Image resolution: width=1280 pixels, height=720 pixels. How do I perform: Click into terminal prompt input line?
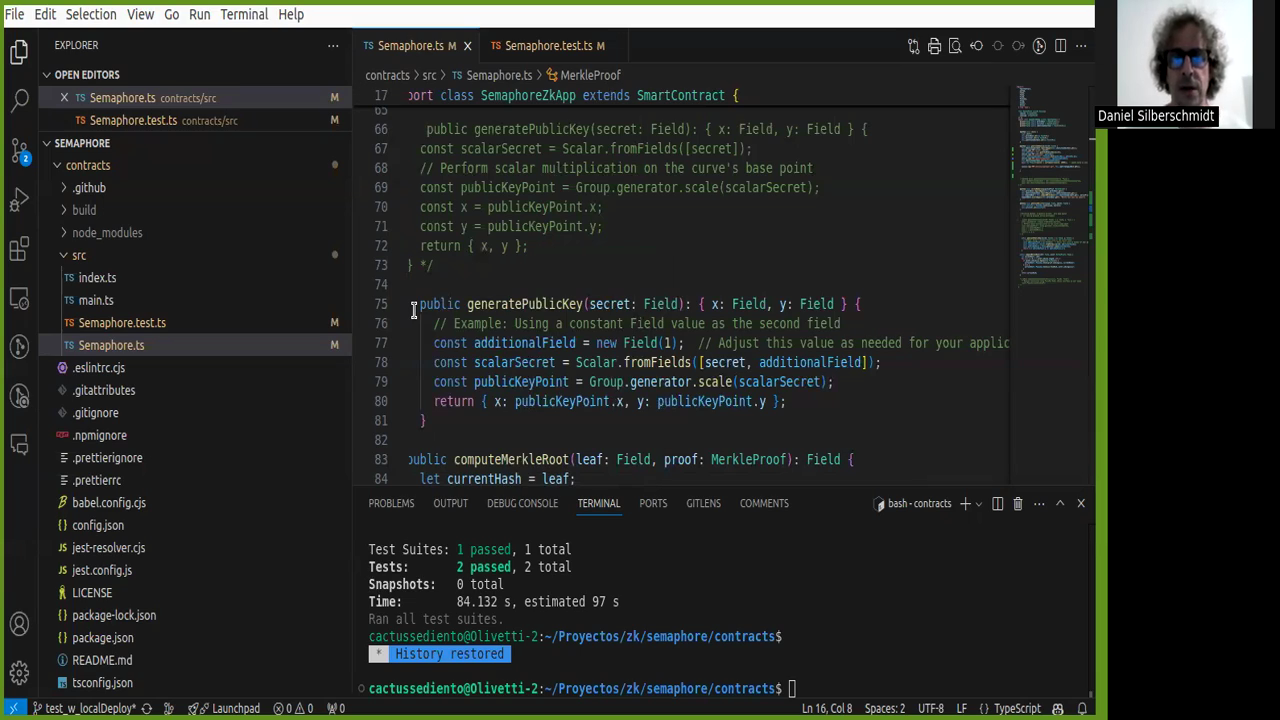coord(793,689)
